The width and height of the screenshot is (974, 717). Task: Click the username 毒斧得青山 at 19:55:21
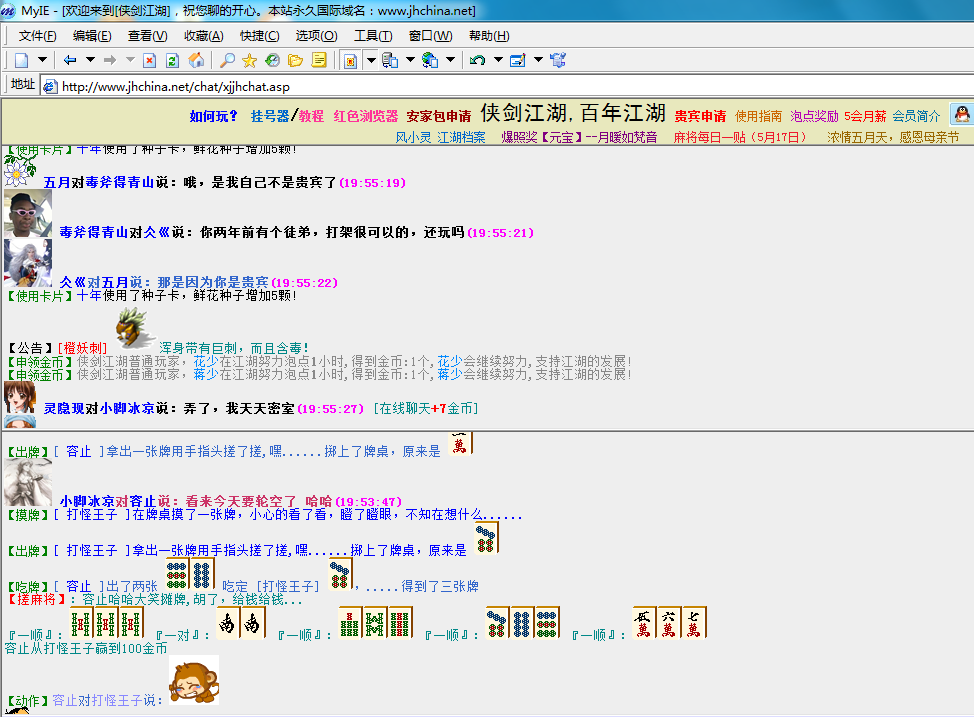point(94,232)
